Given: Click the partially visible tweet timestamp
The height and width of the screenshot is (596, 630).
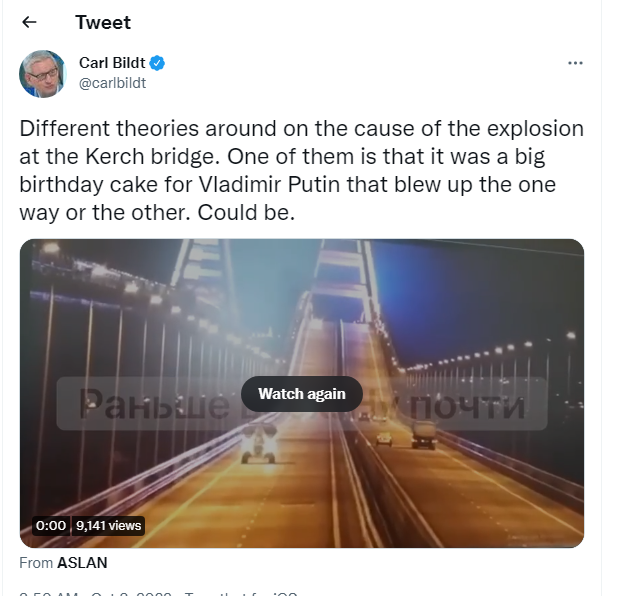Looking at the screenshot, I should coord(95,593).
